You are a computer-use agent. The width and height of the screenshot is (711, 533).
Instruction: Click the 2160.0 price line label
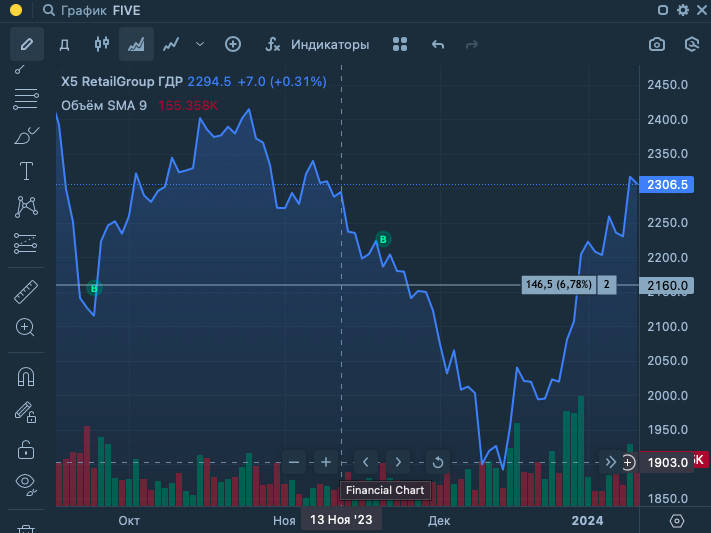pyautogui.click(x=666, y=286)
